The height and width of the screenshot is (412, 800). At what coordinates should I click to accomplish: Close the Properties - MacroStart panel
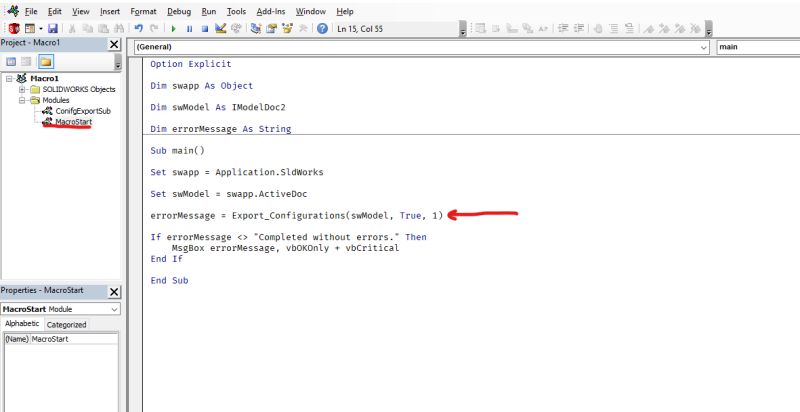point(114,292)
